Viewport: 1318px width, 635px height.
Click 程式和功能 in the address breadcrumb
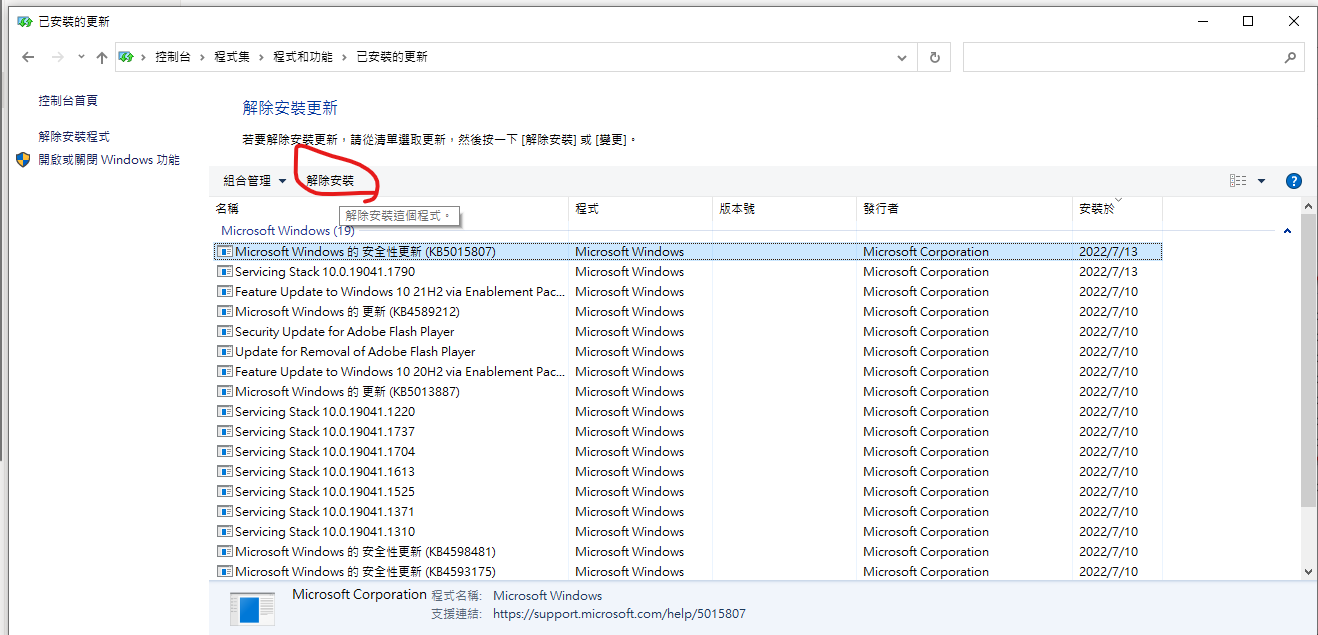click(303, 58)
